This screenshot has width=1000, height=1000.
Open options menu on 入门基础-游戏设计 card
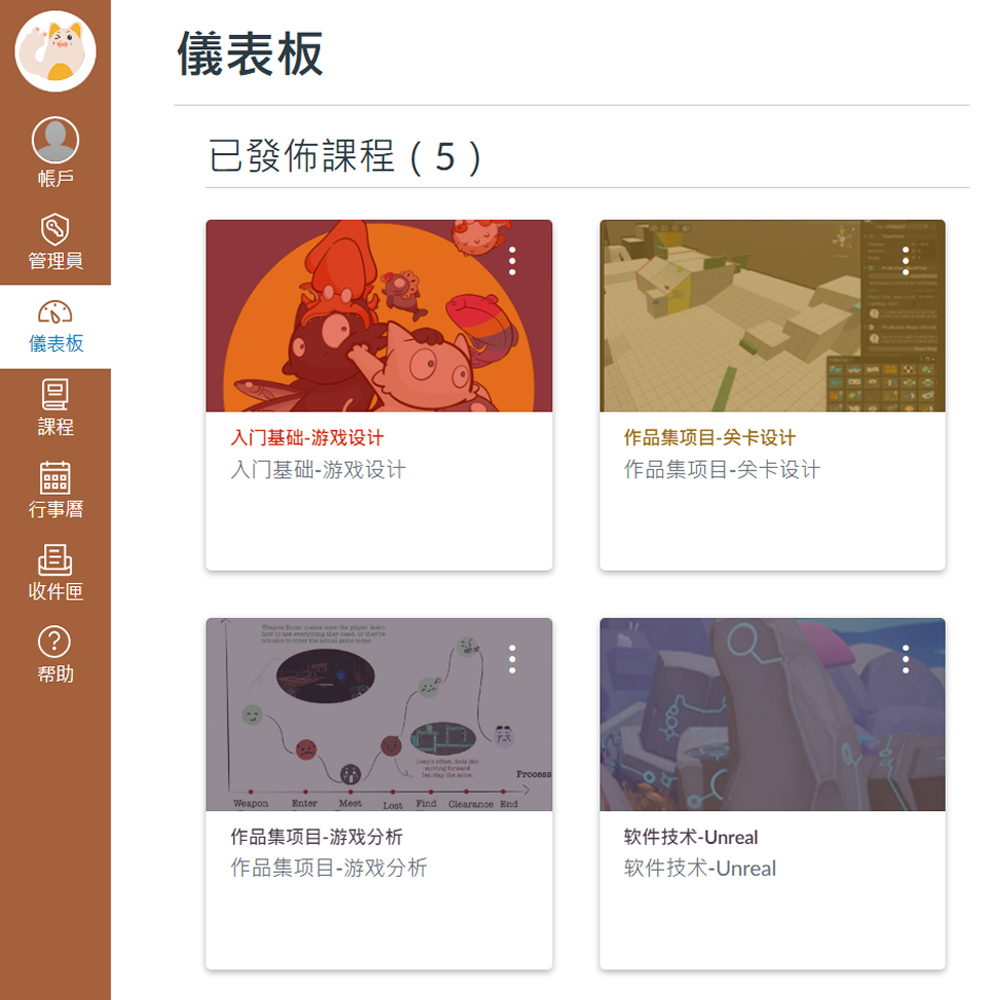(x=512, y=261)
